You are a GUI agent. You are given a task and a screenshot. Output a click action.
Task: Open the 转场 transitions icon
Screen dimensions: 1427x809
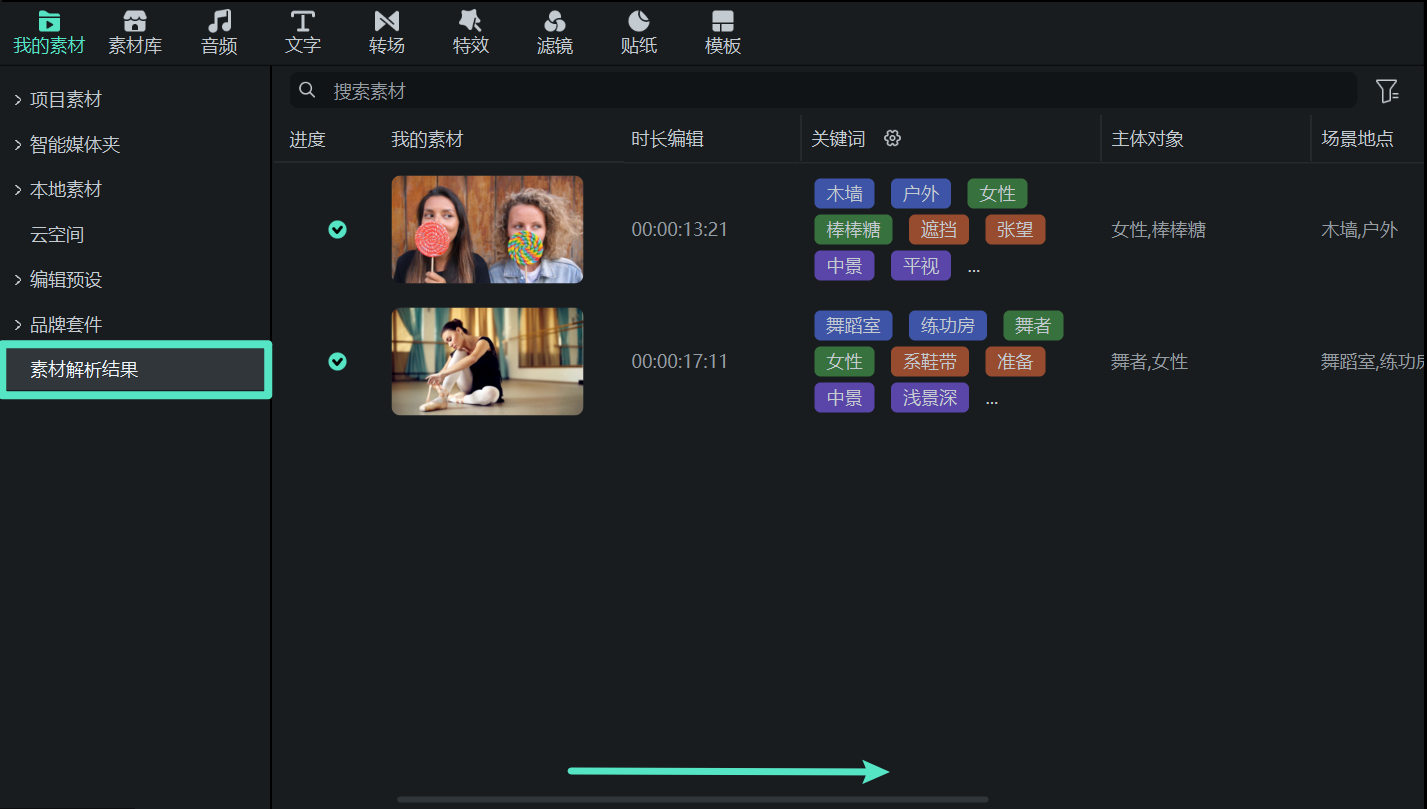point(387,21)
